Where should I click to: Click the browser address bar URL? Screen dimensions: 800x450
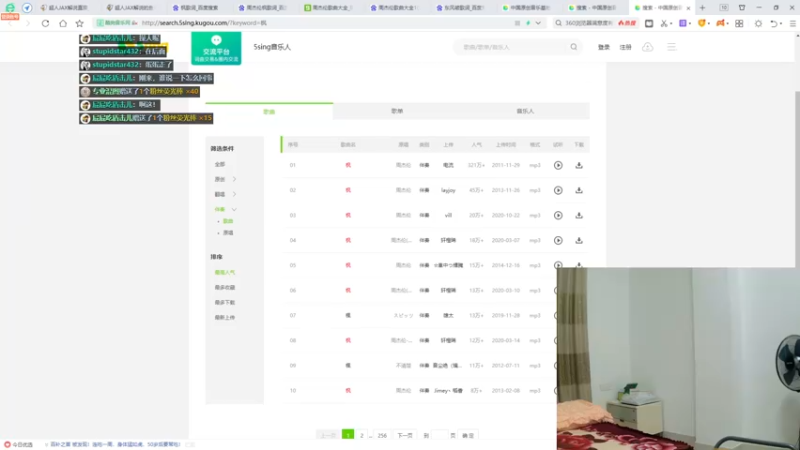[204, 23]
